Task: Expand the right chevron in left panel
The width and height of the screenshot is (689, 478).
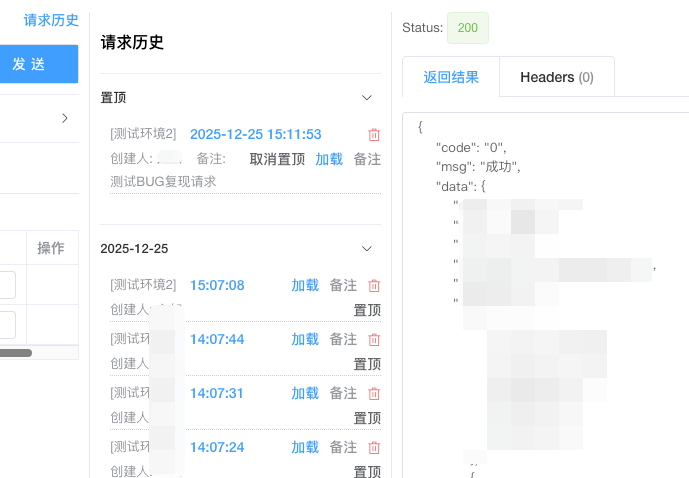Action: [65, 118]
